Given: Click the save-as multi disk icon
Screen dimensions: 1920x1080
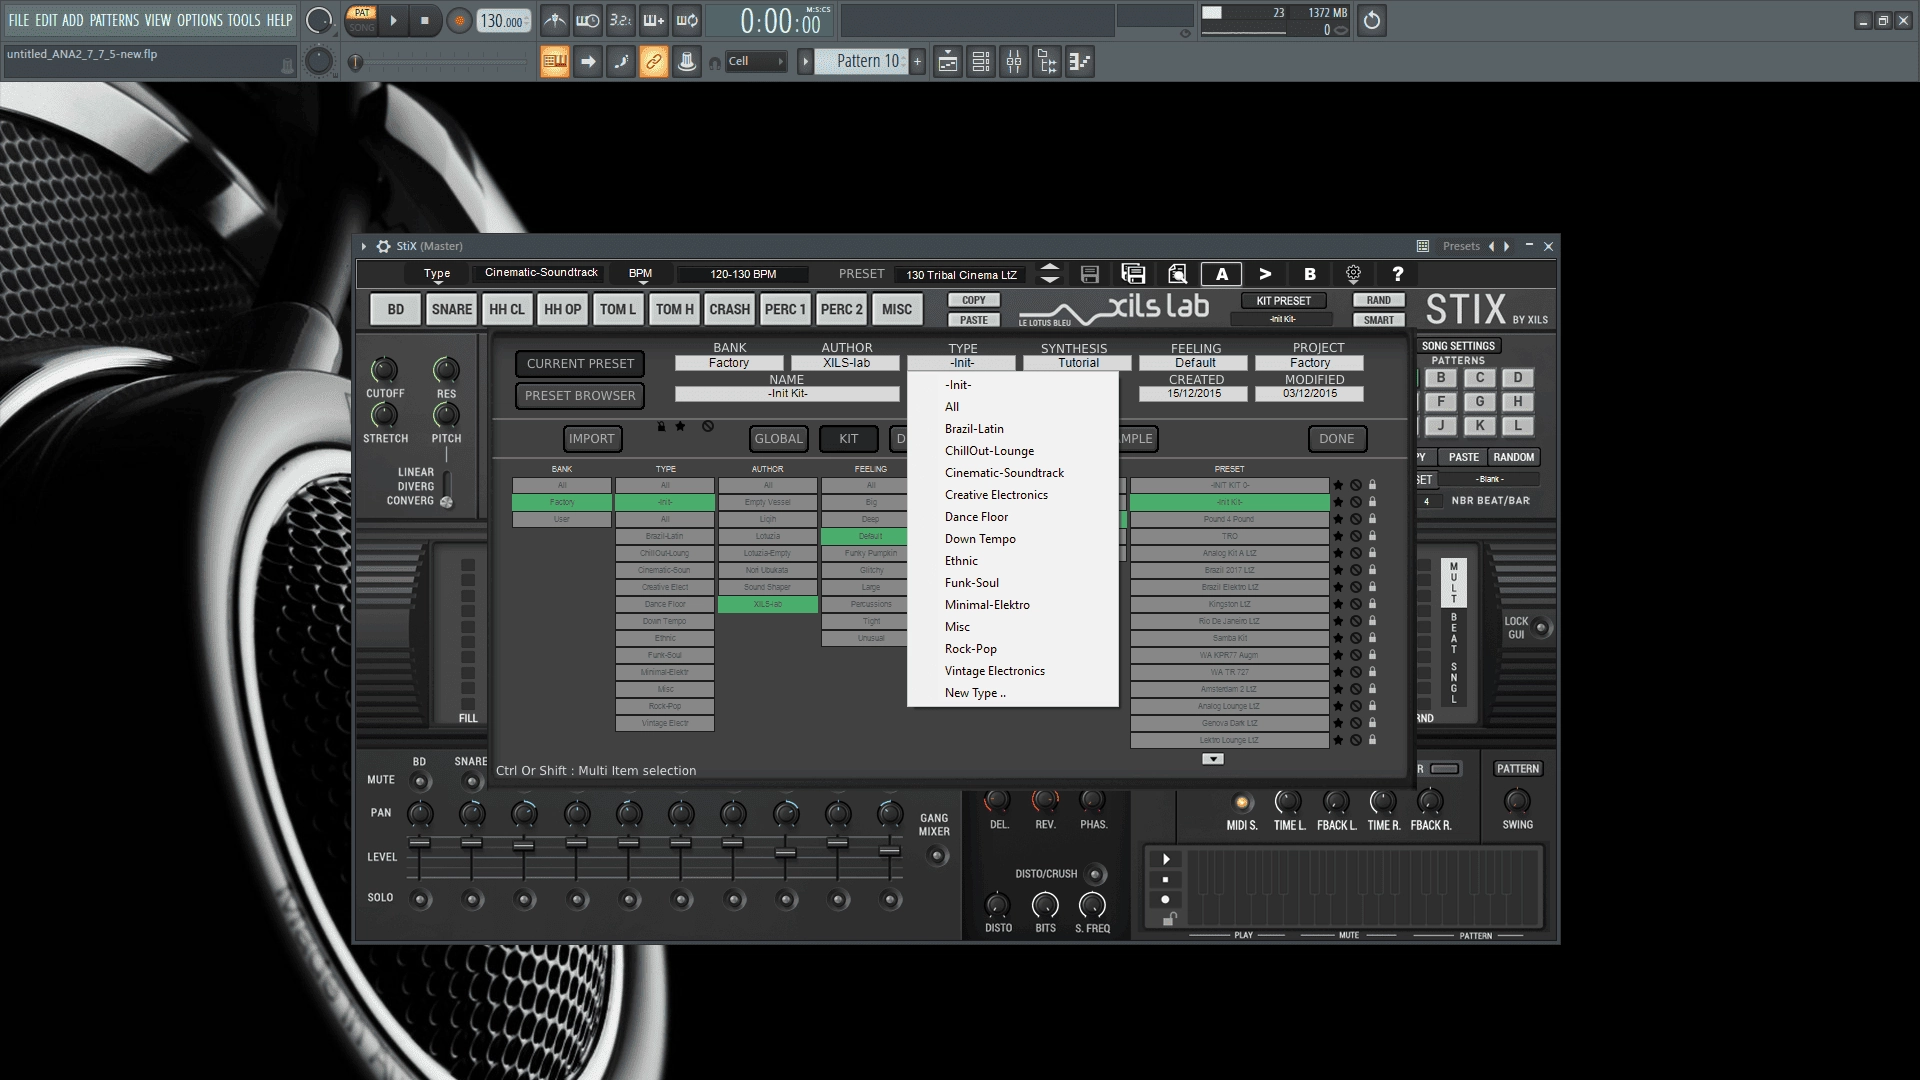Looking at the screenshot, I should click(x=1133, y=274).
